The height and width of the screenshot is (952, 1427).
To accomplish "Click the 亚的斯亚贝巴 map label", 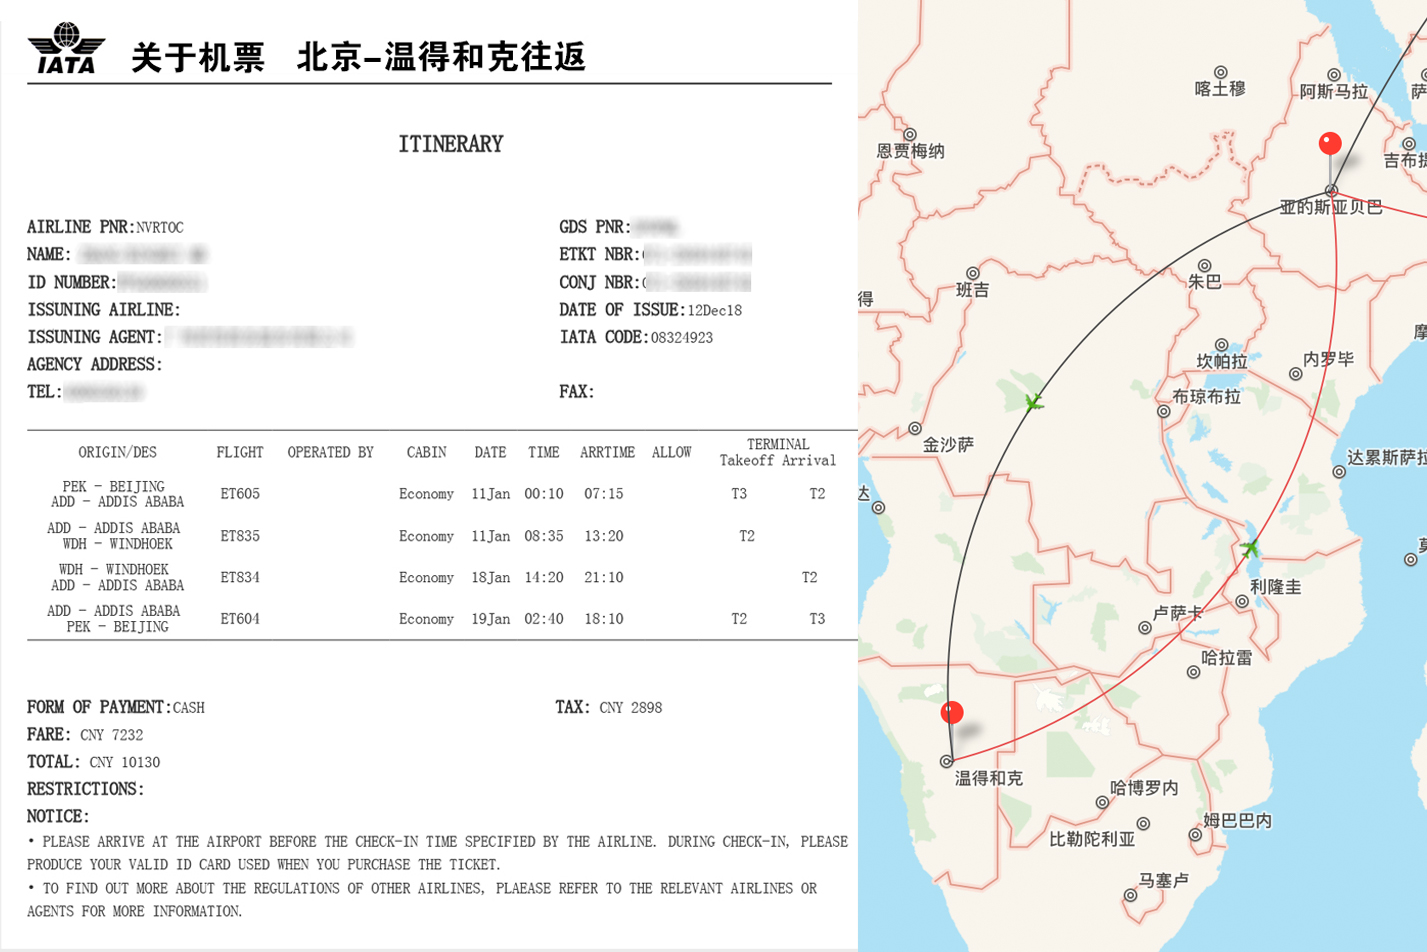I will coord(1331,207).
